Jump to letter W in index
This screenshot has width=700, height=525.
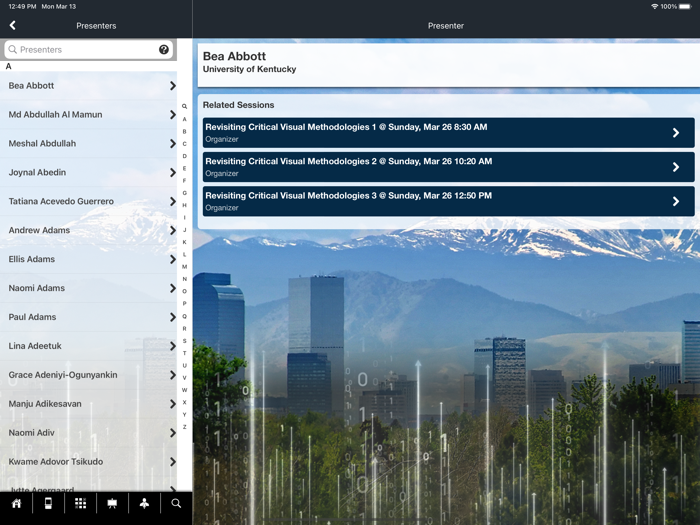click(x=184, y=390)
